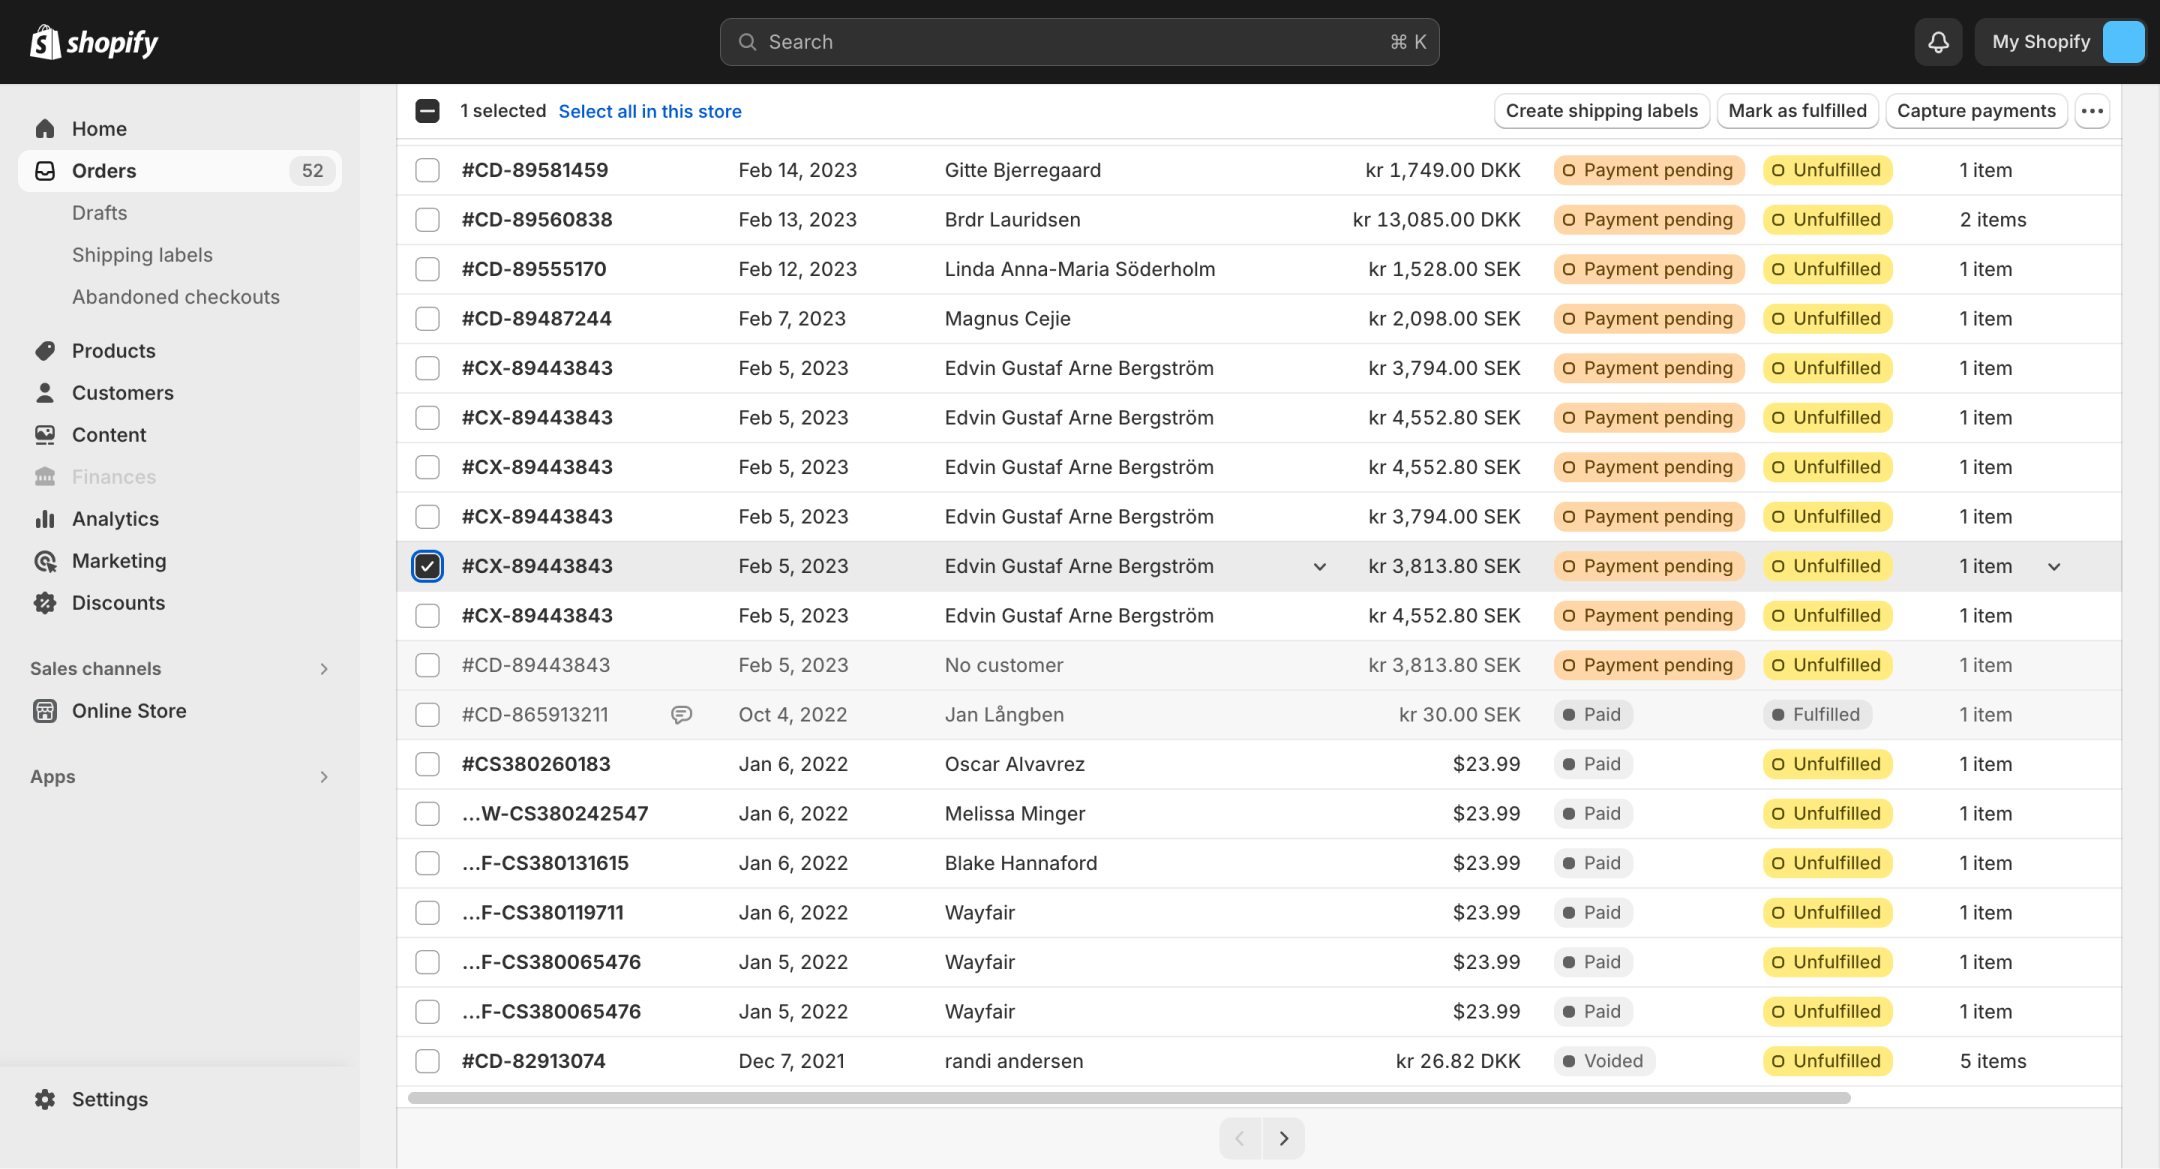This screenshot has width=2160, height=1169.
Task: Open Abandoned checkouts submenu item
Action: (x=175, y=297)
